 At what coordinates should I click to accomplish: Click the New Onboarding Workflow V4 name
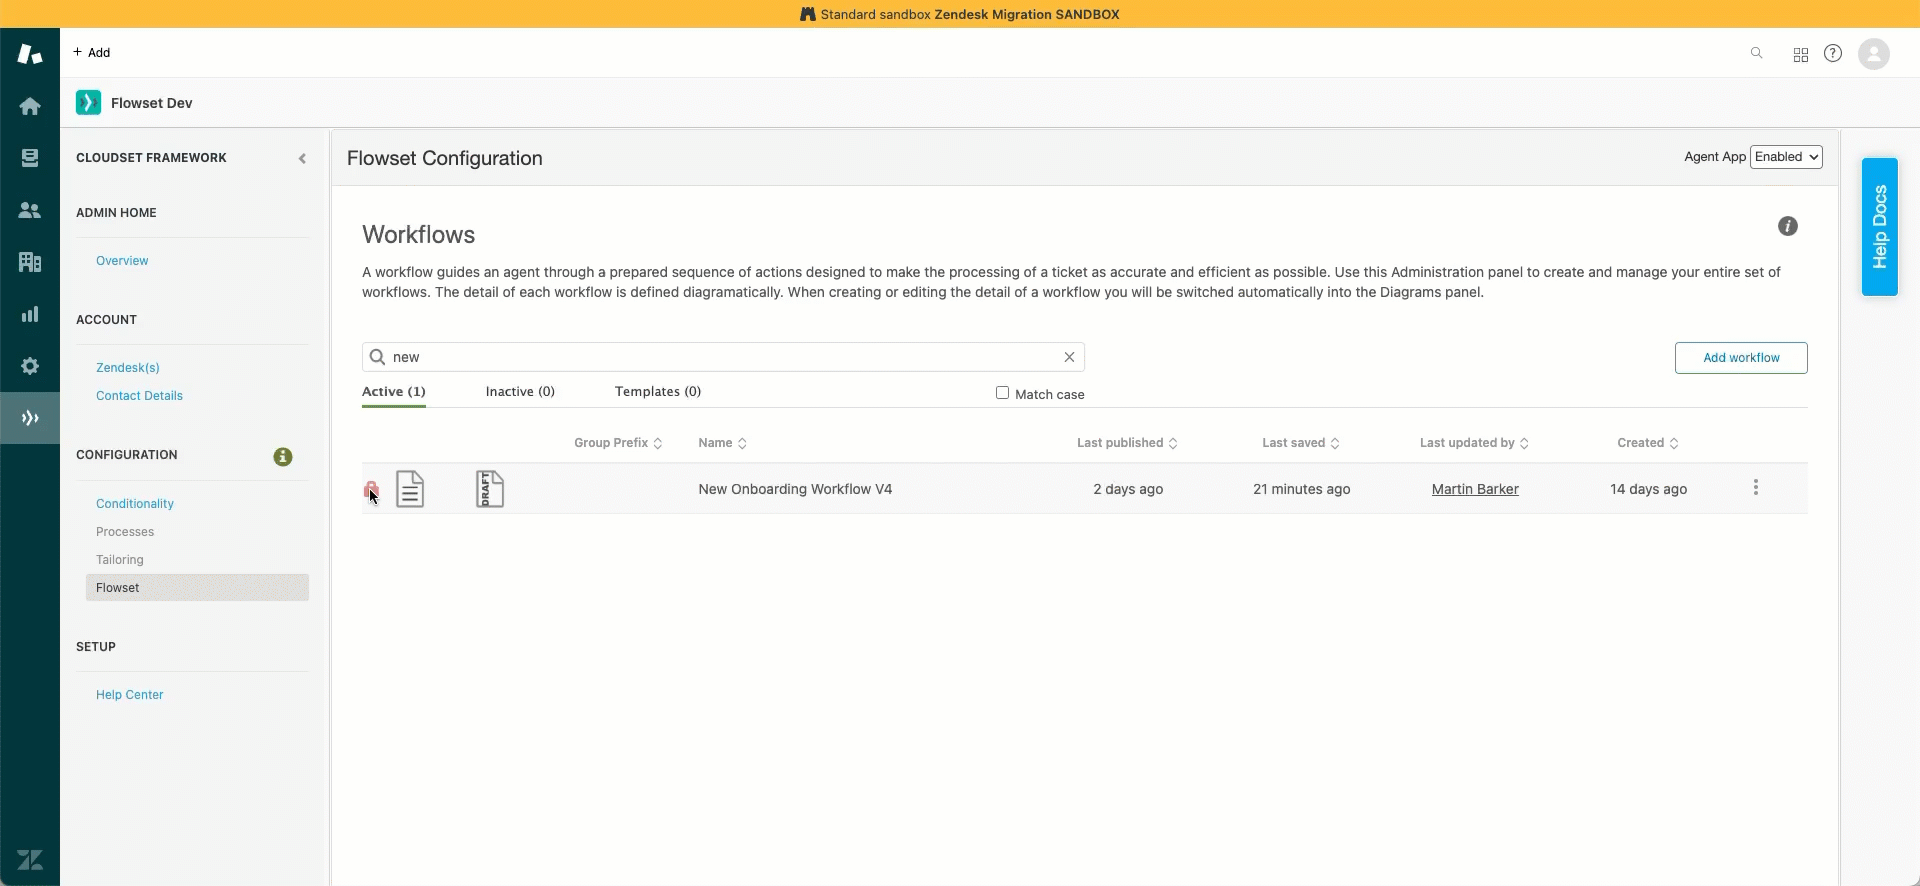(x=795, y=489)
